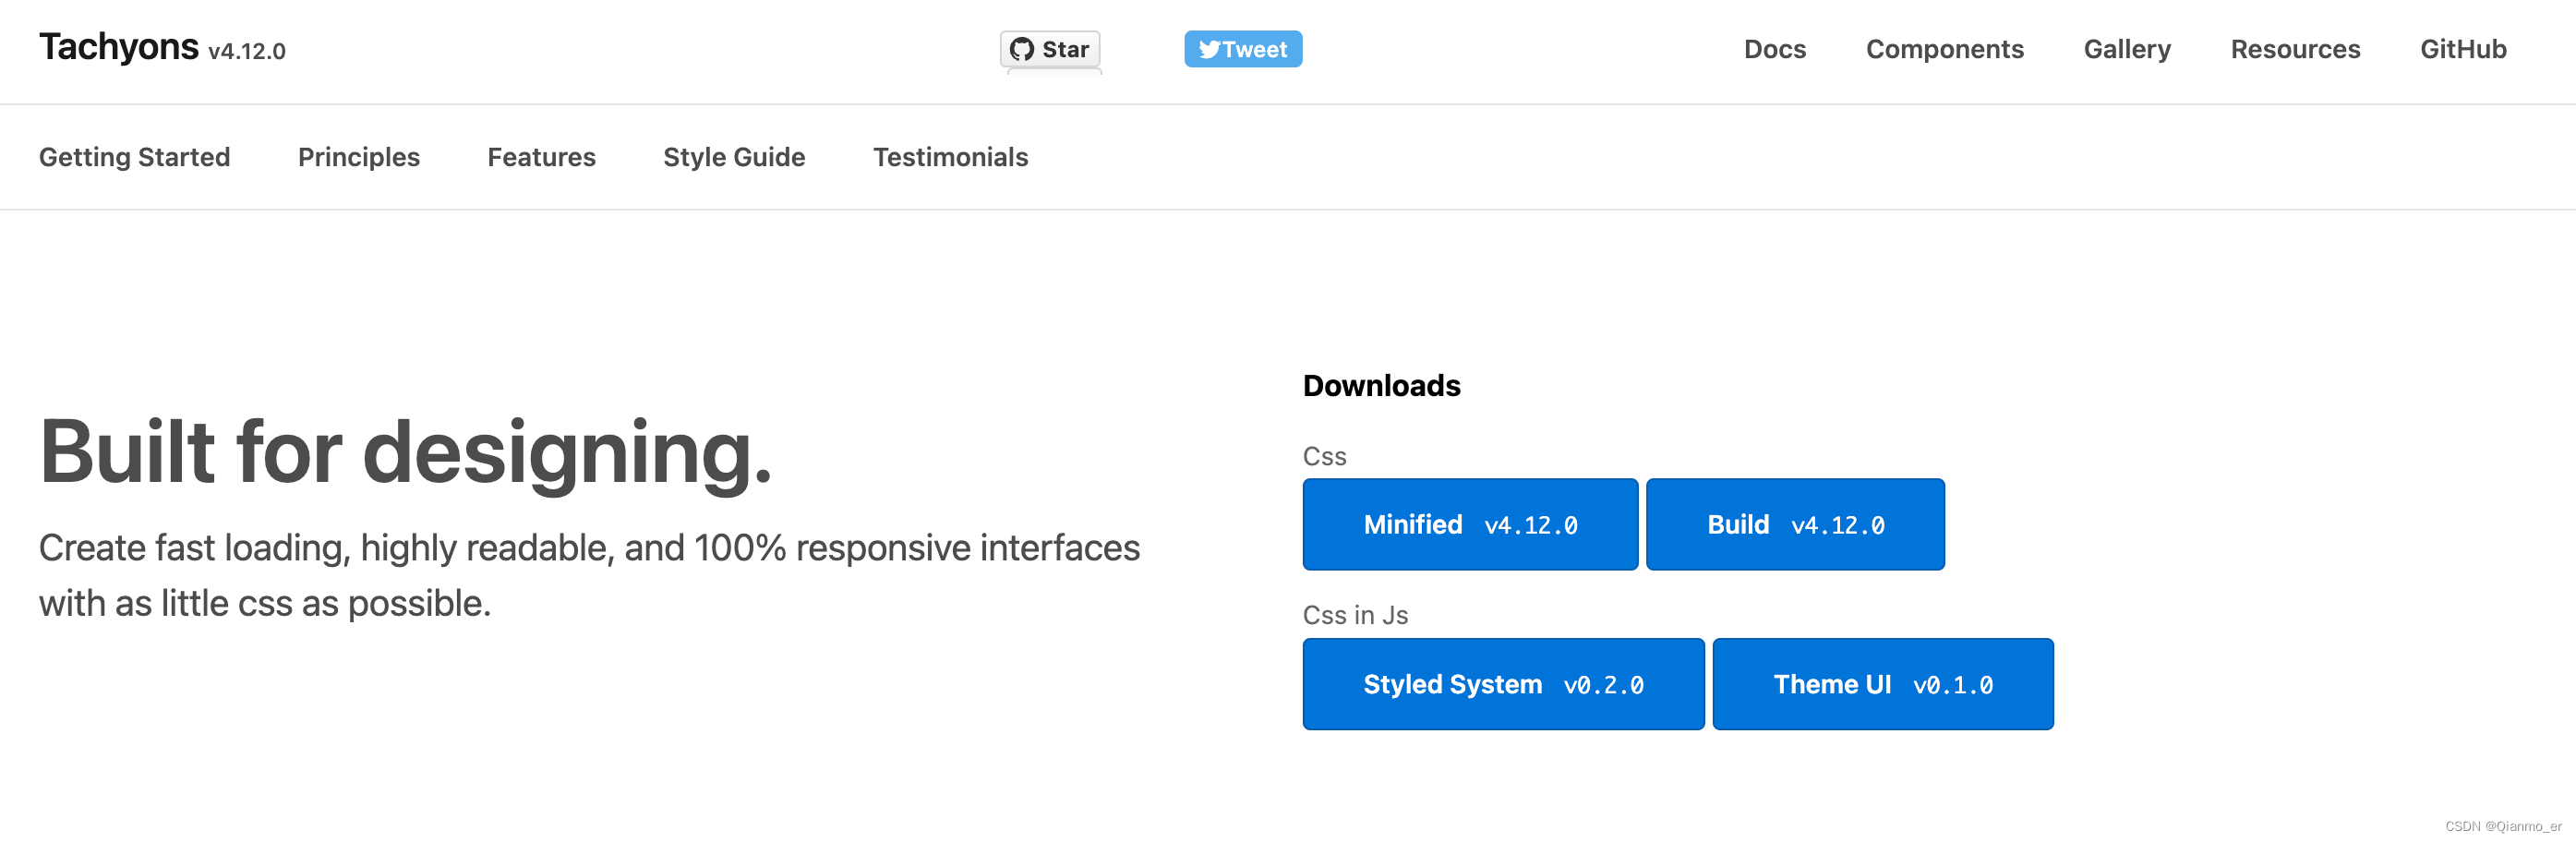
Task: Visit the Resources navigation link
Action: (2295, 49)
